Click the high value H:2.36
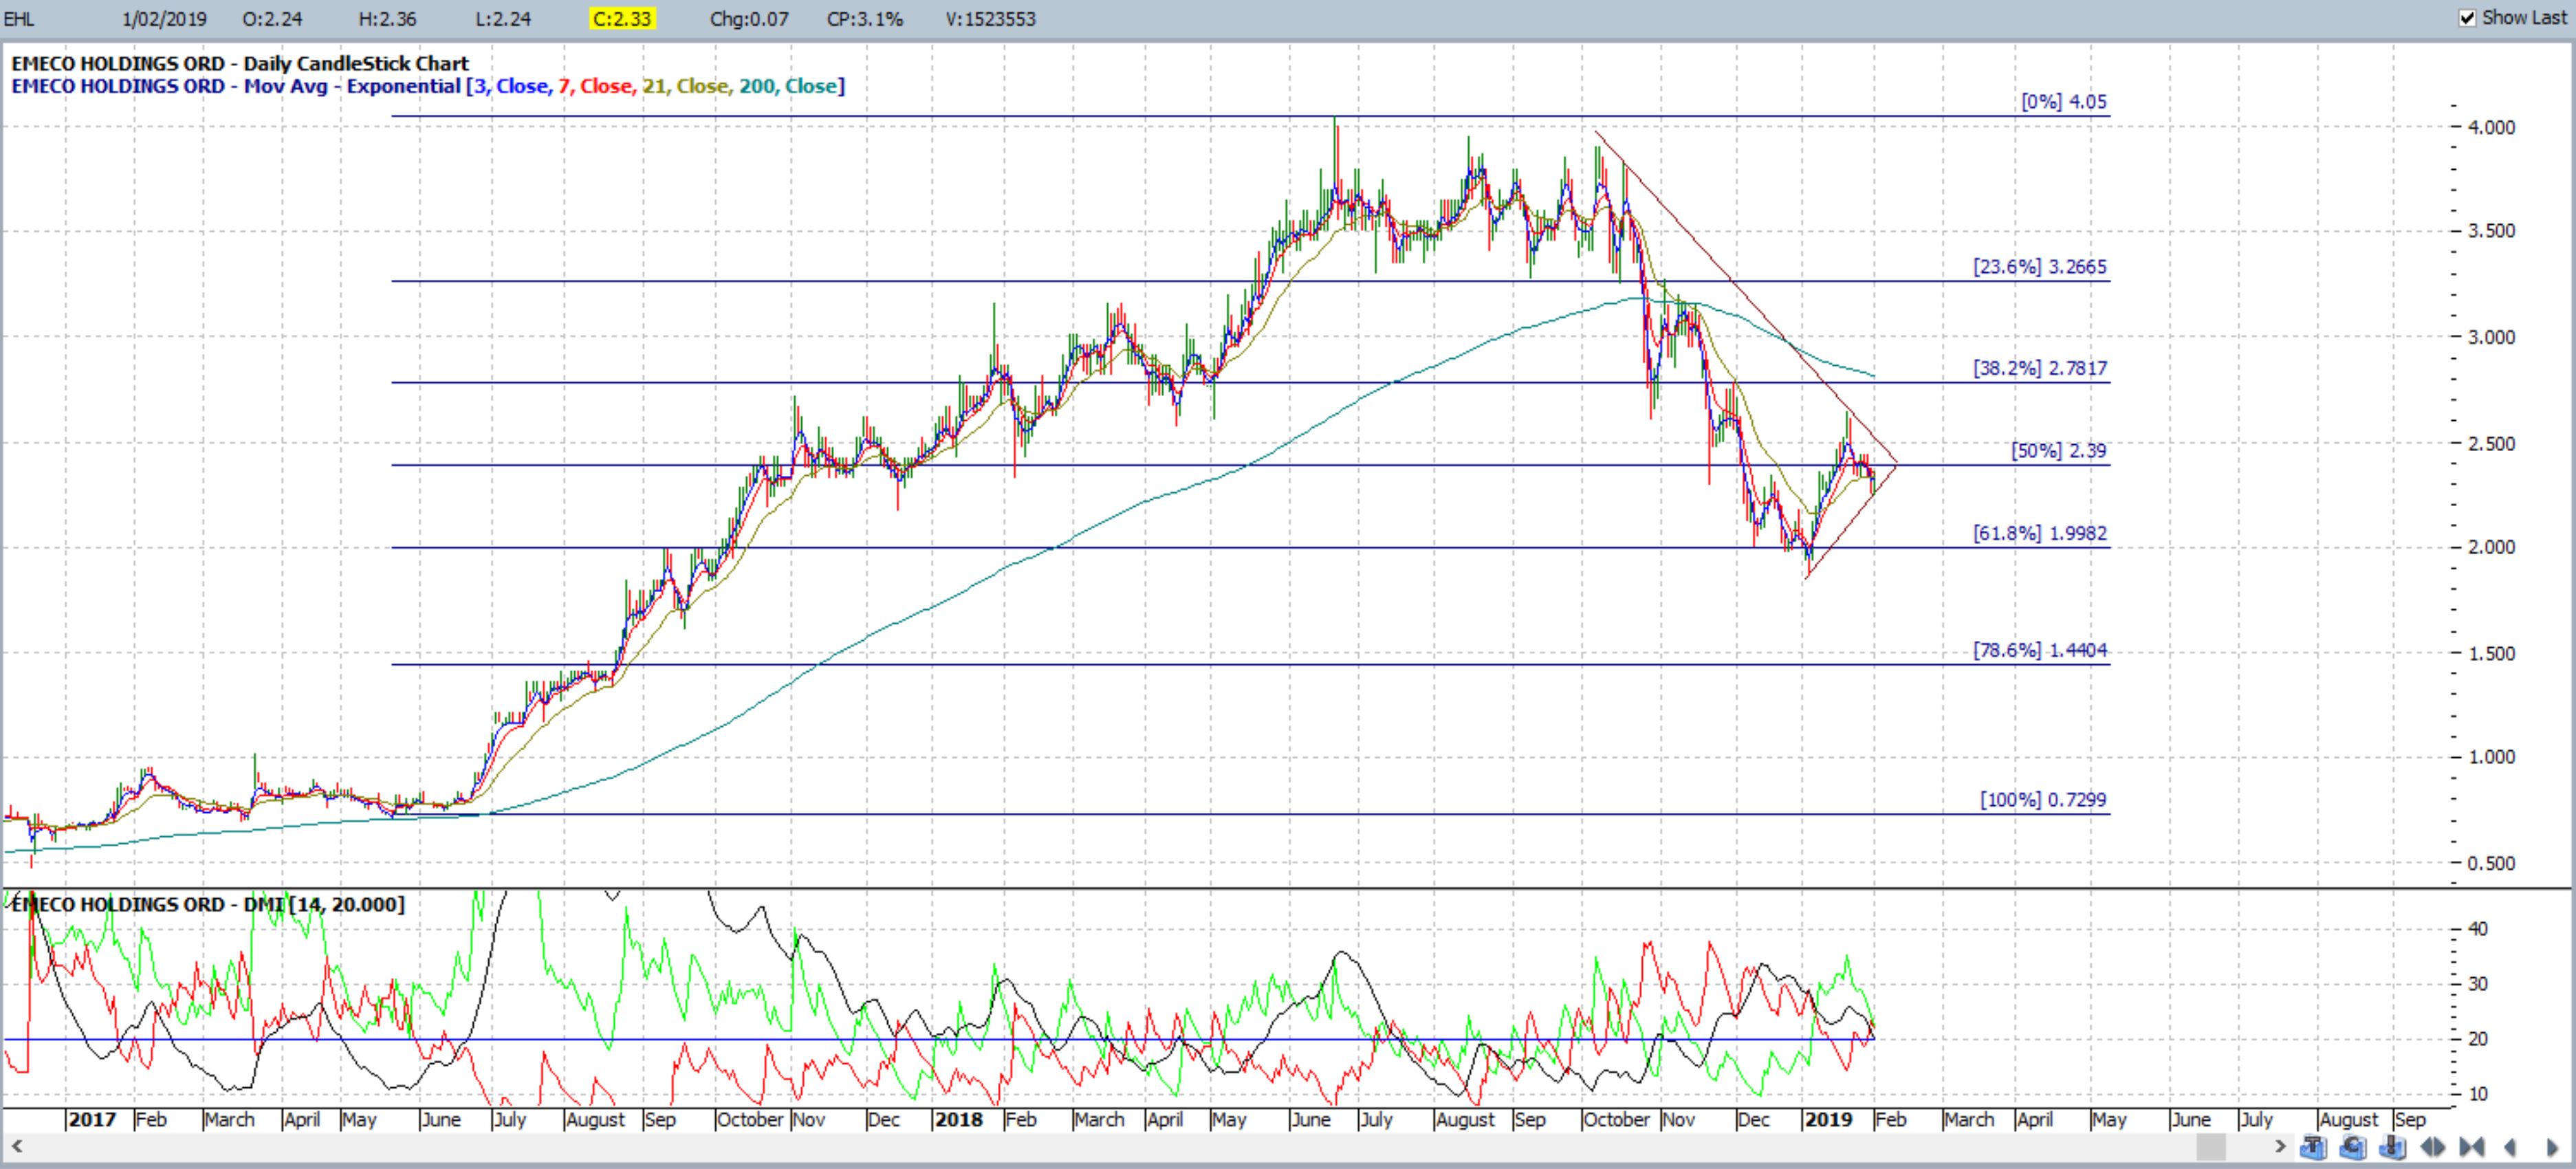Viewport: 2576px width, 1169px height. [x=388, y=19]
